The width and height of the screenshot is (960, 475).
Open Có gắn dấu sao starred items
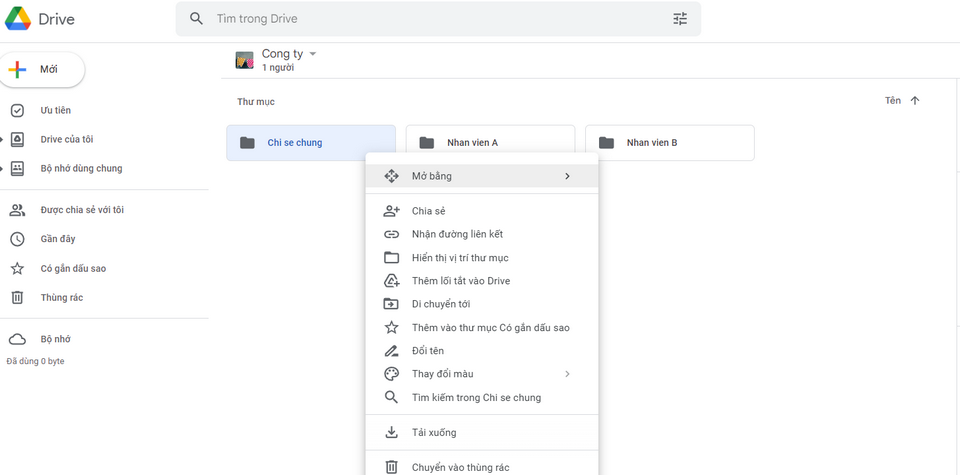(72, 268)
